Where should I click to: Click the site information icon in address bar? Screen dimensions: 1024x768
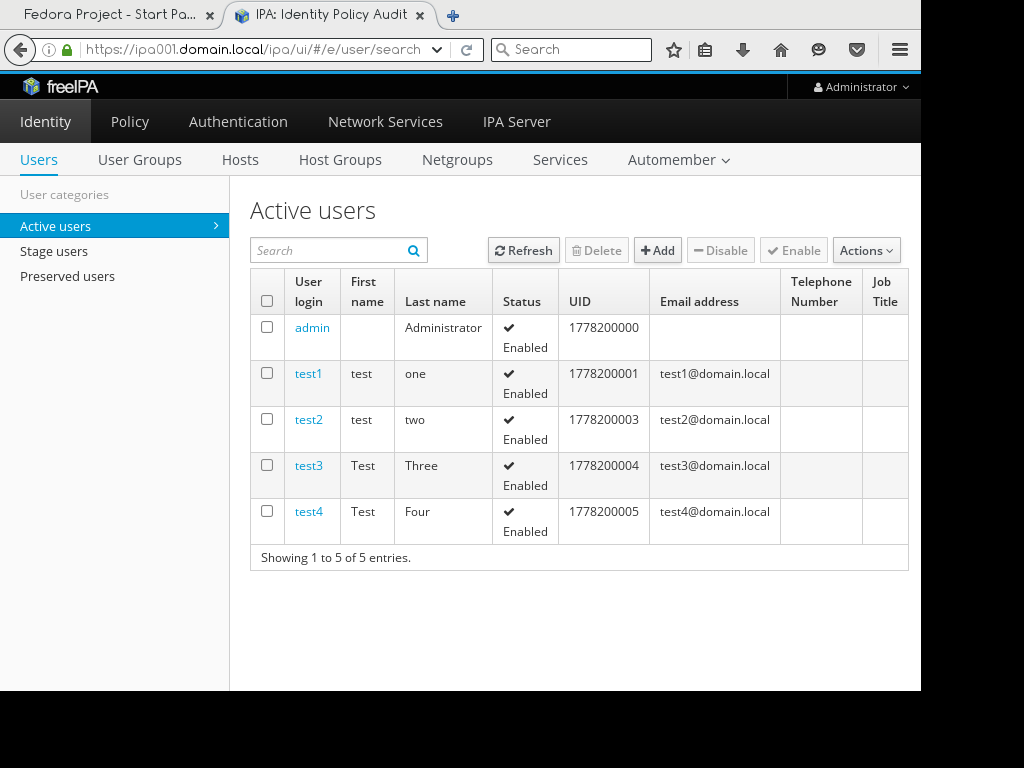coord(49,50)
